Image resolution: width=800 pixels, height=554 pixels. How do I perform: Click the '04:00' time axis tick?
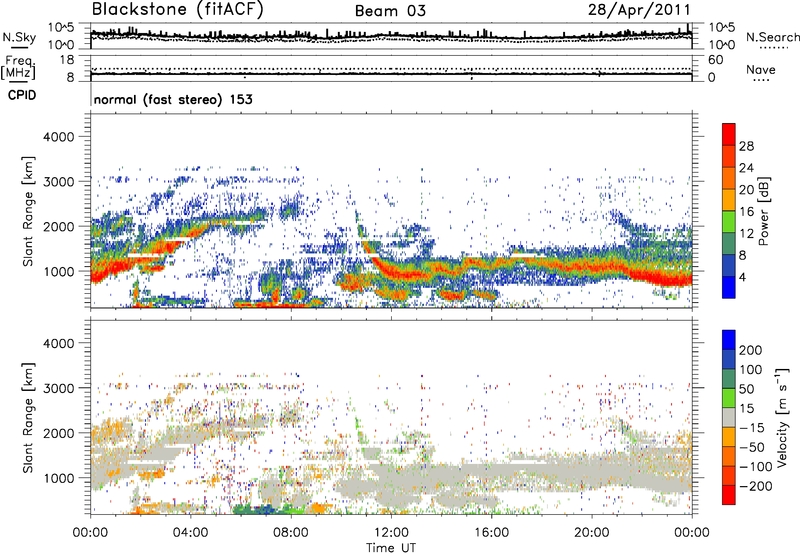[191, 533]
